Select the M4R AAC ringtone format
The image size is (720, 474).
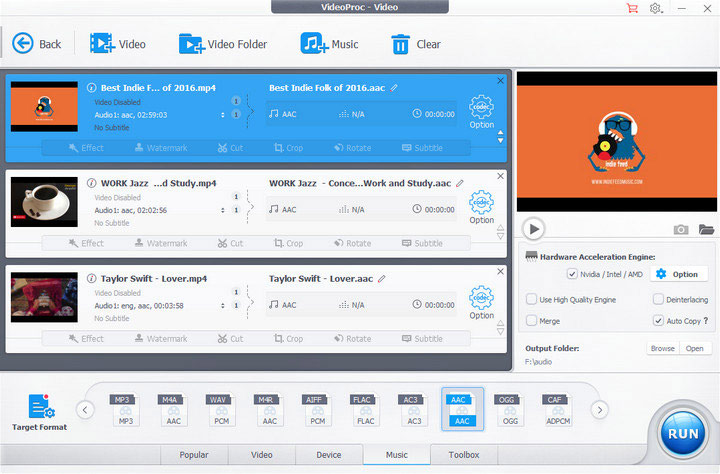coord(270,409)
